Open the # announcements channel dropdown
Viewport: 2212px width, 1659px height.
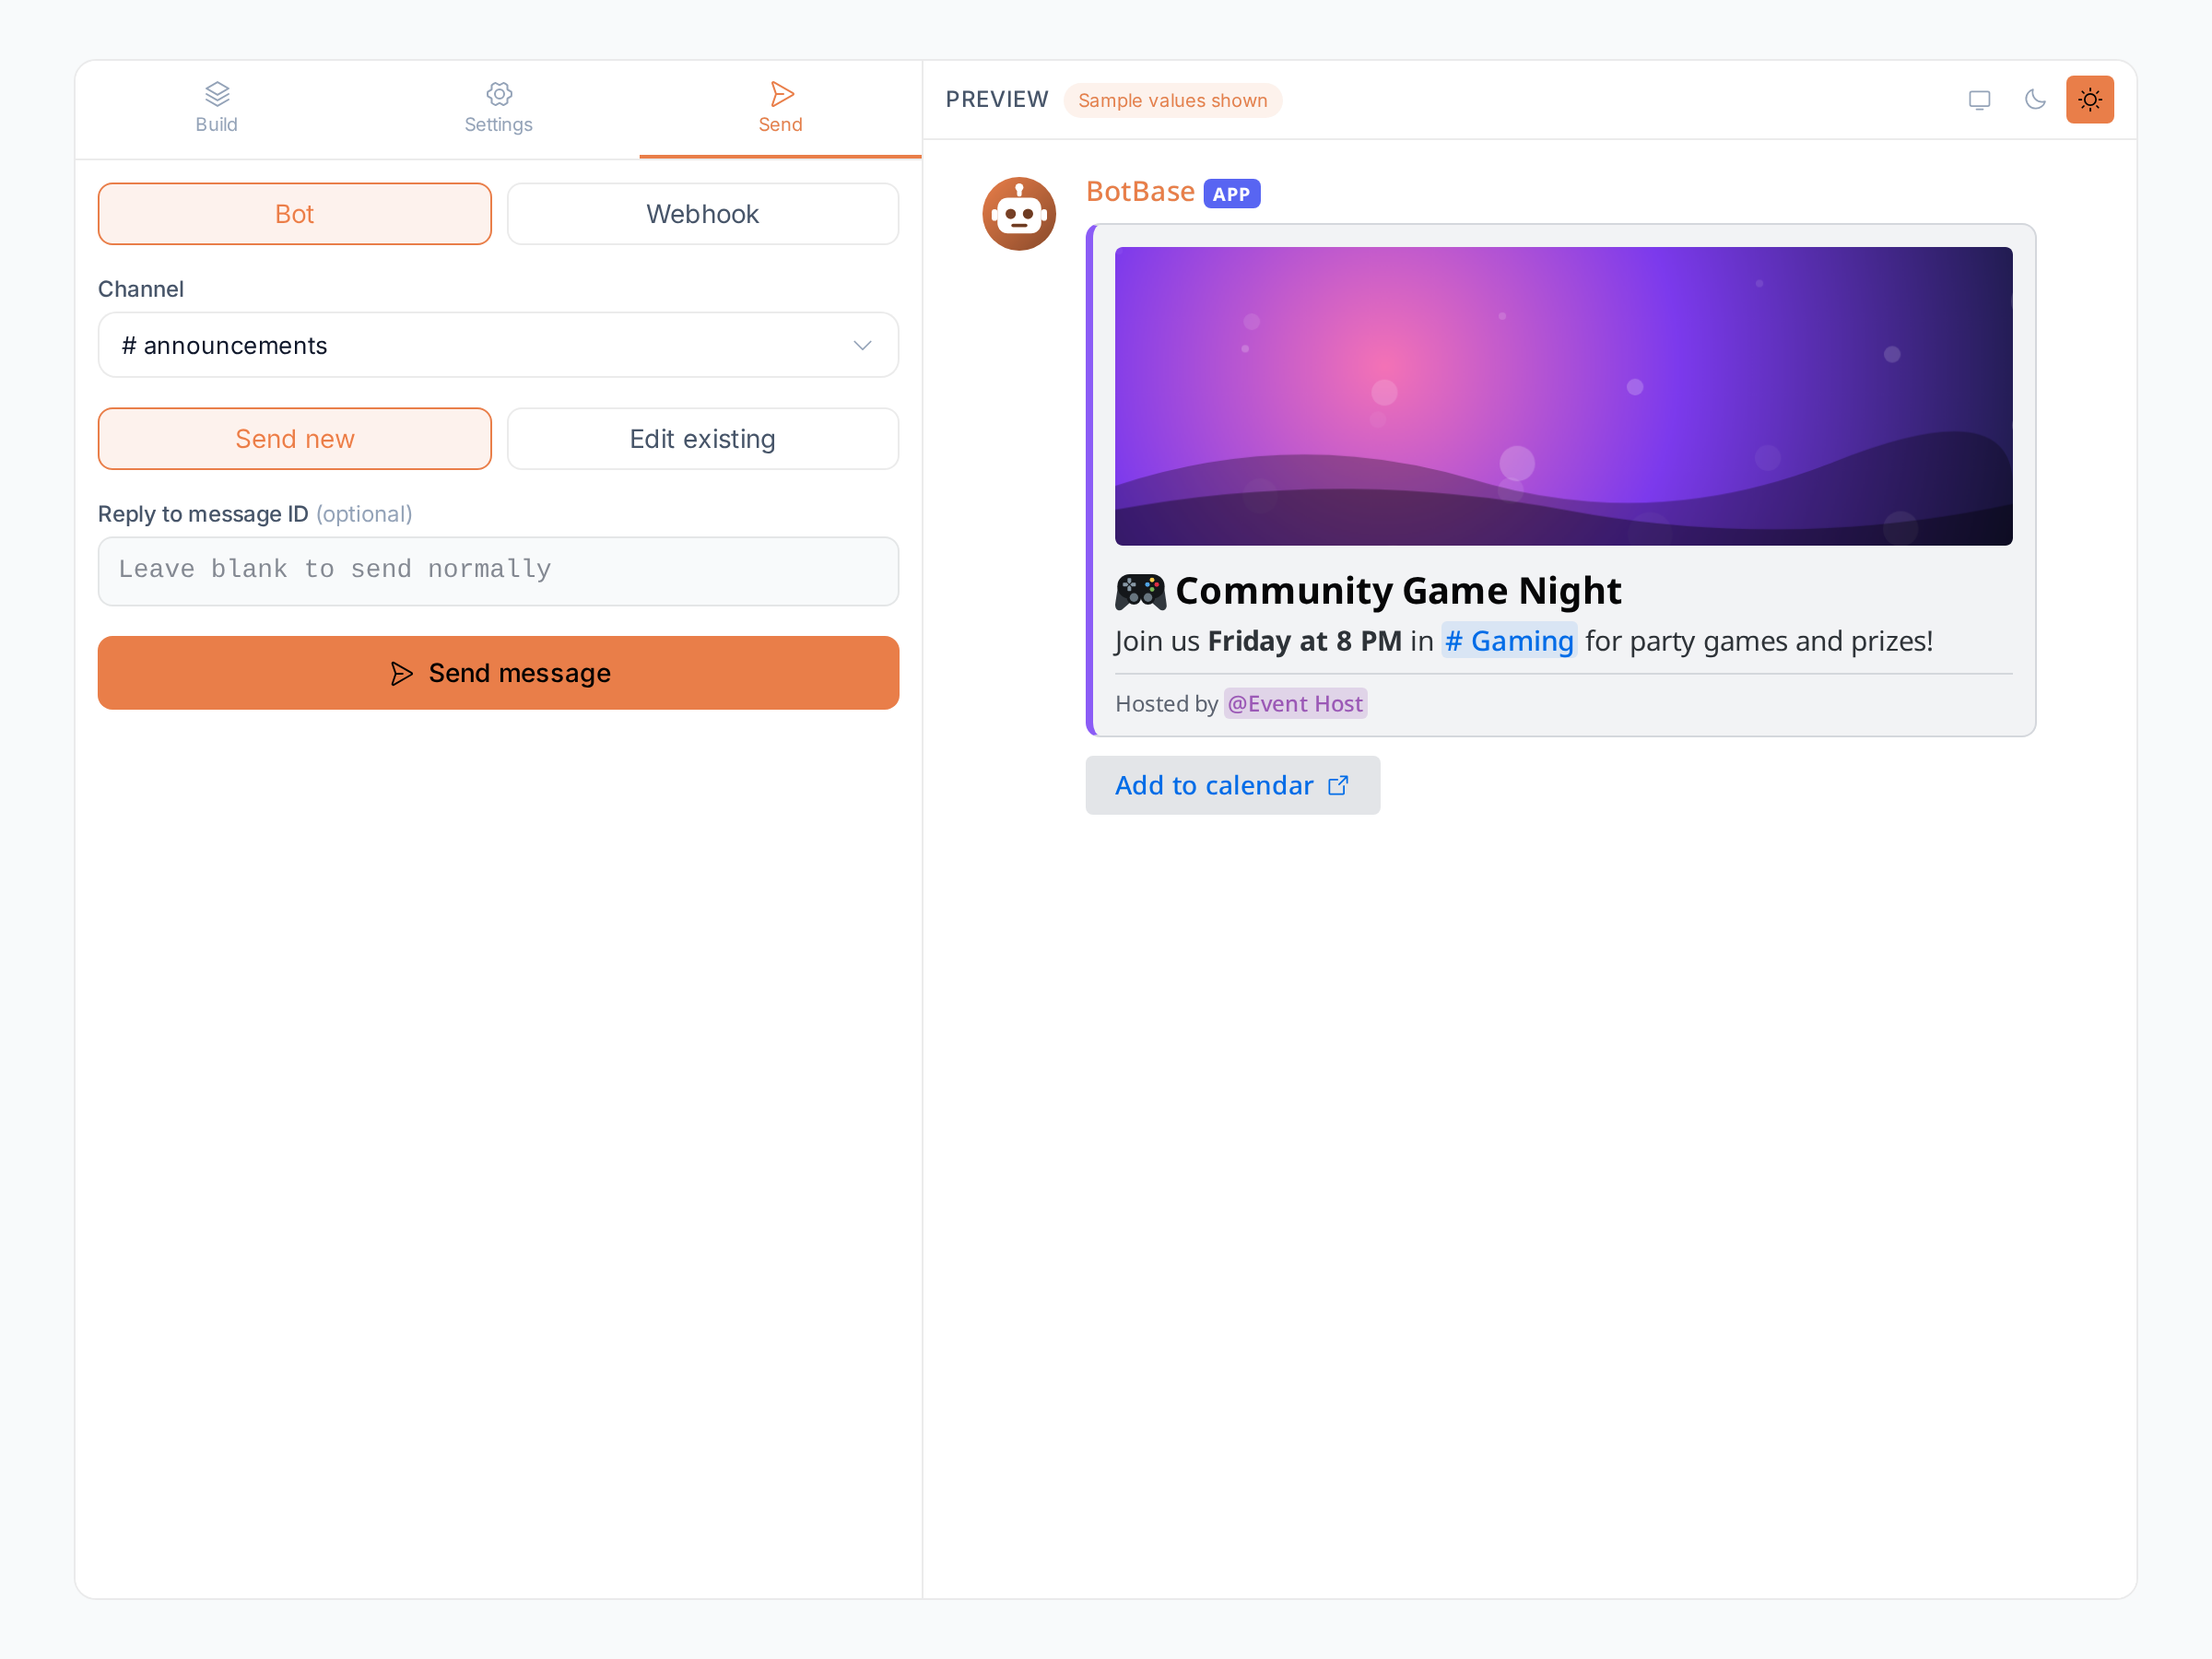point(498,345)
